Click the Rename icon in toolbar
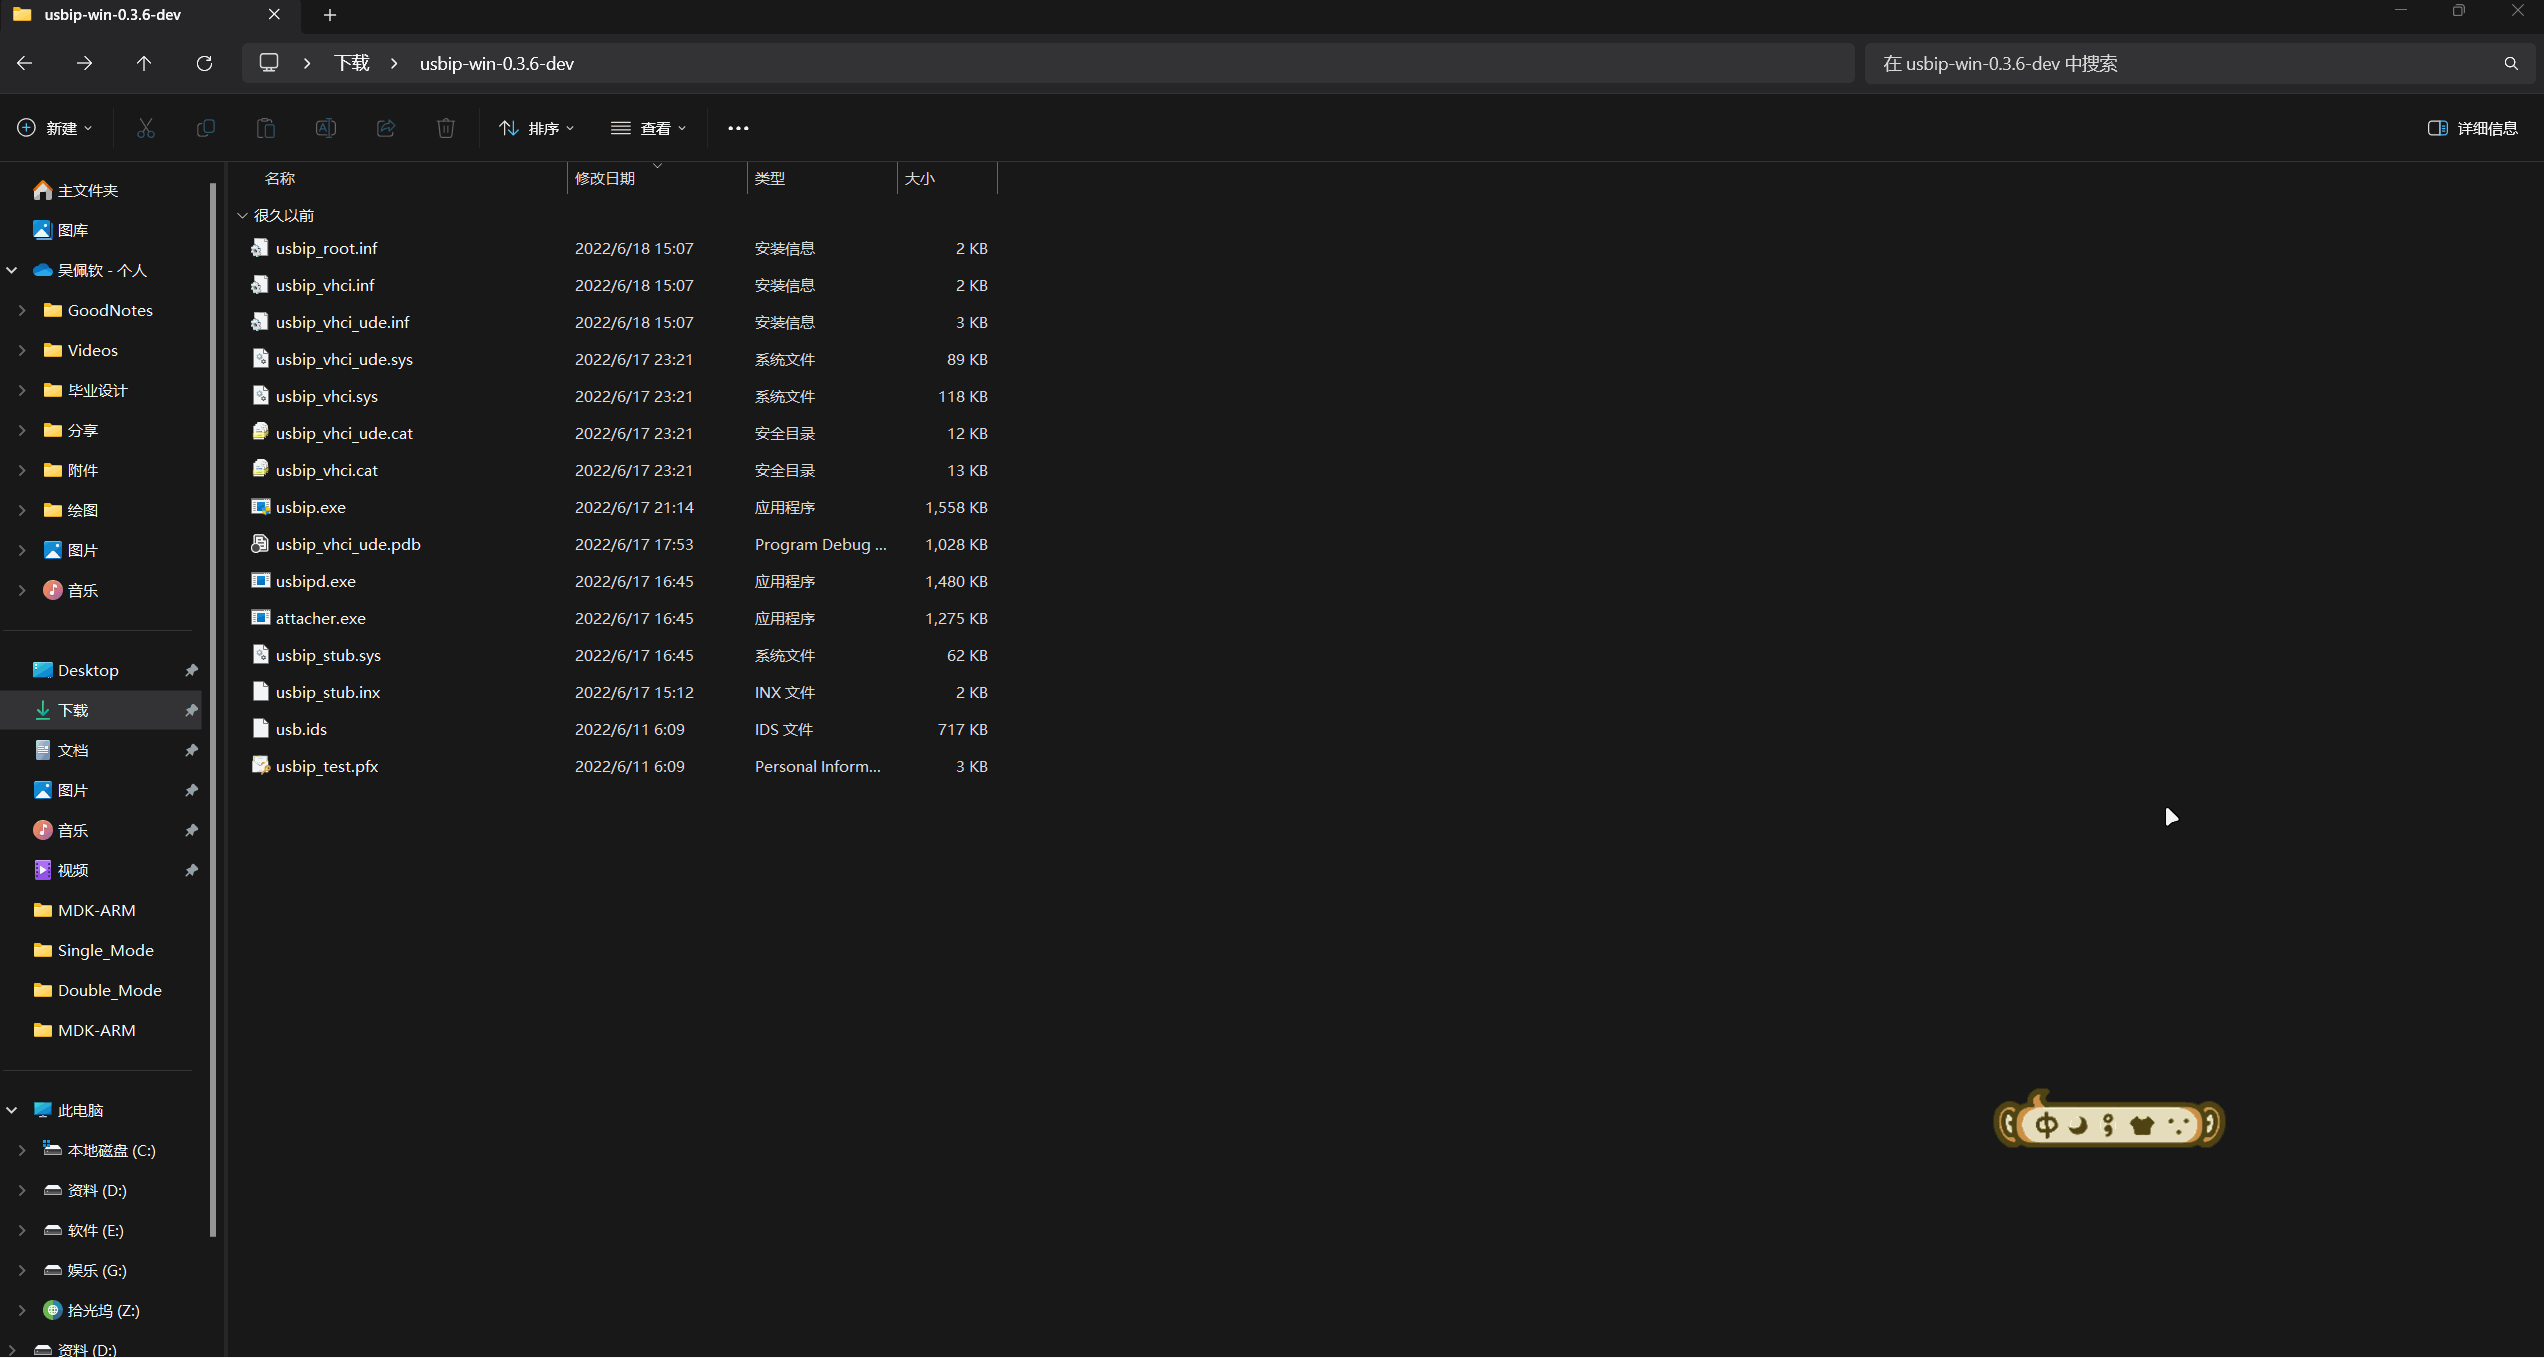This screenshot has width=2544, height=1358. [x=326, y=128]
